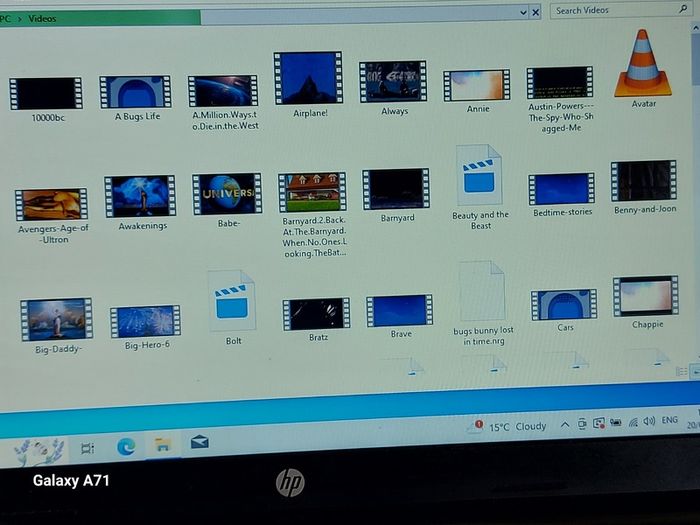This screenshot has width=700, height=525.
Task: Stop loading with the address bar X button
Action: [535, 12]
